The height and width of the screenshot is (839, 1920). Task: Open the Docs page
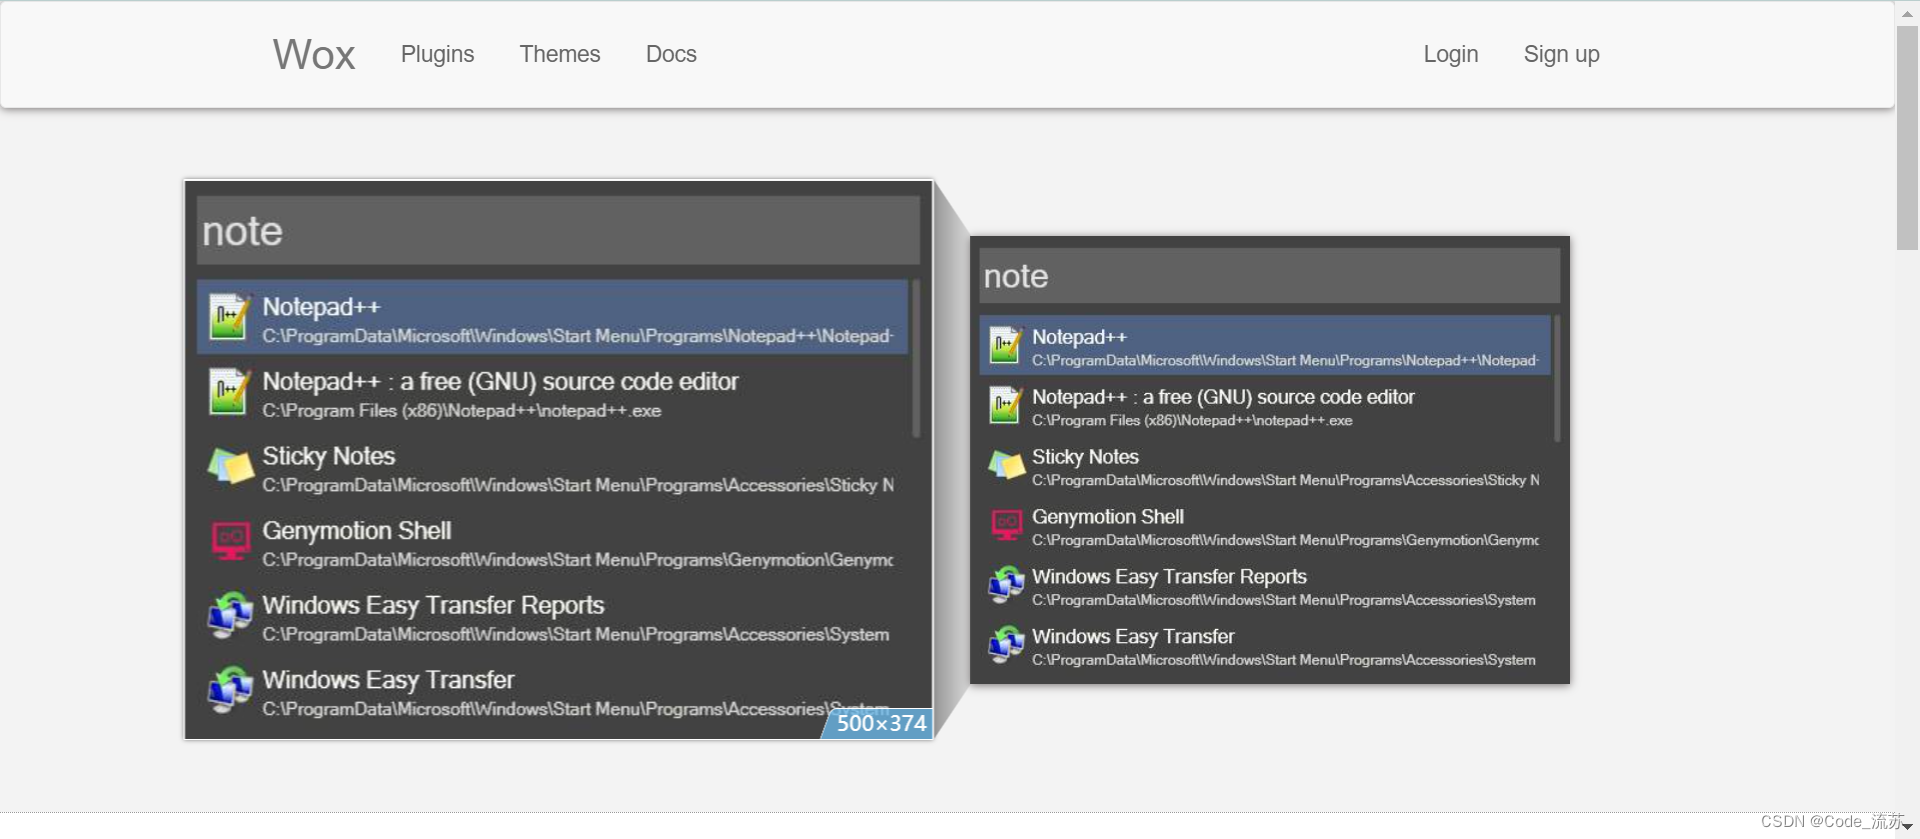[671, 54]
